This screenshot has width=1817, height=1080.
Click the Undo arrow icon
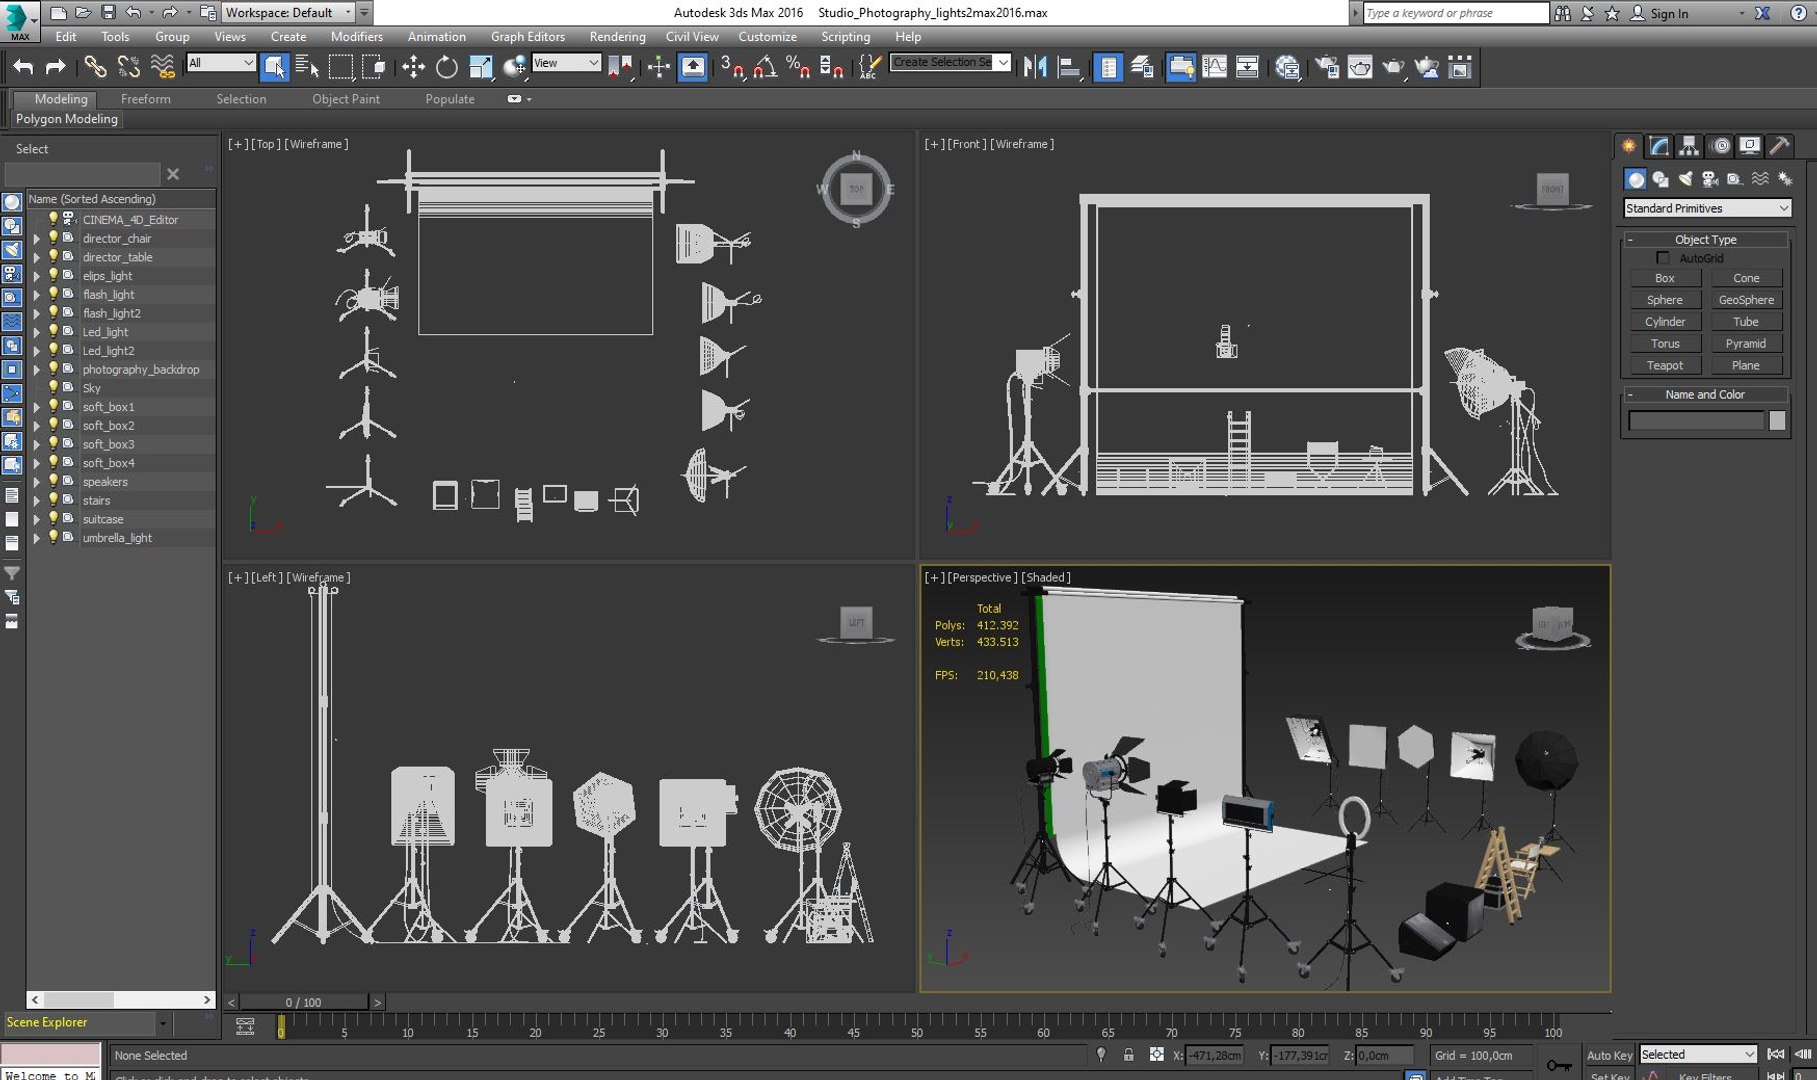click(x=23, y=67)
